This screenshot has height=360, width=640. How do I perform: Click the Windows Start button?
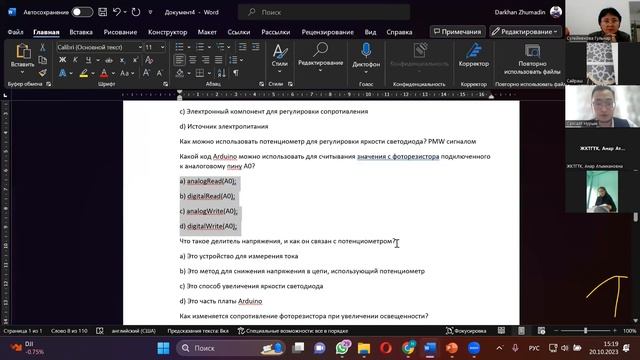tap(163, 348)
